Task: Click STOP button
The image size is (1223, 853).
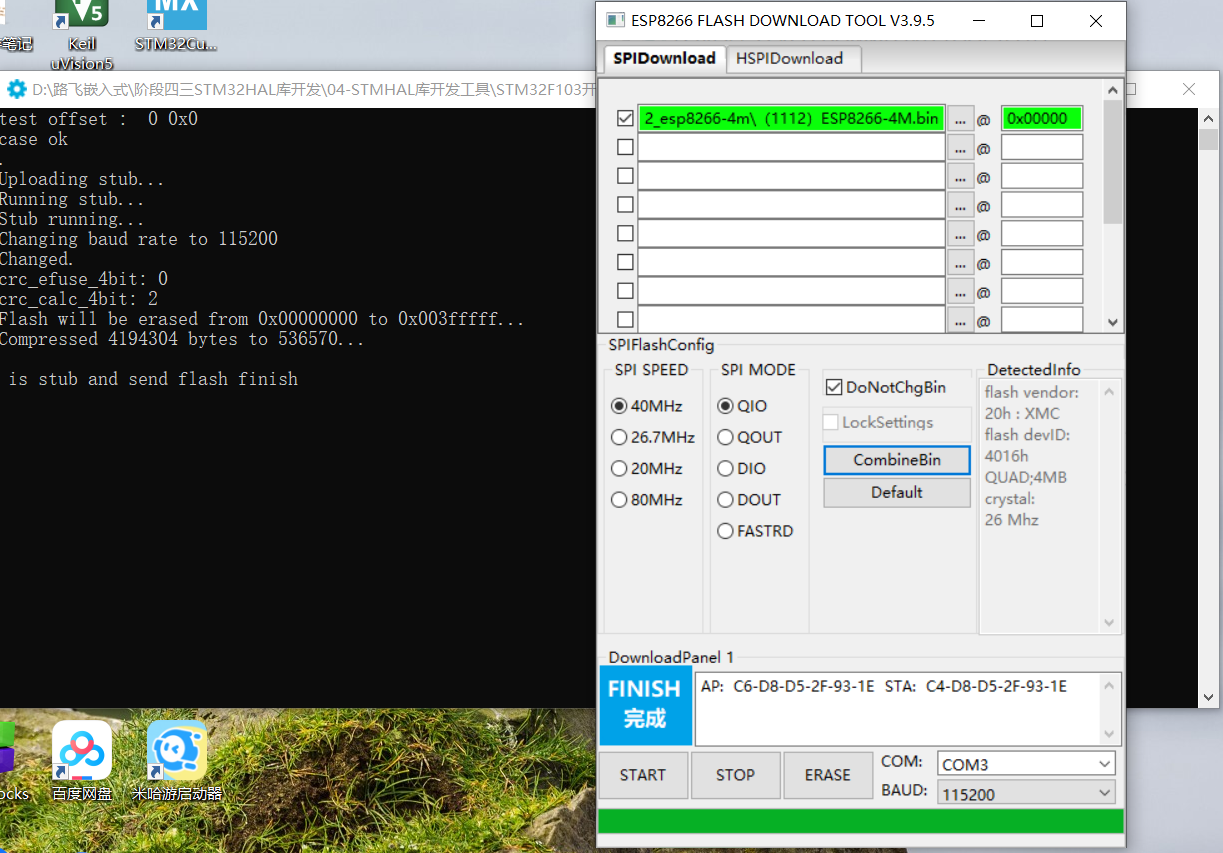Action: coord(735,775)
